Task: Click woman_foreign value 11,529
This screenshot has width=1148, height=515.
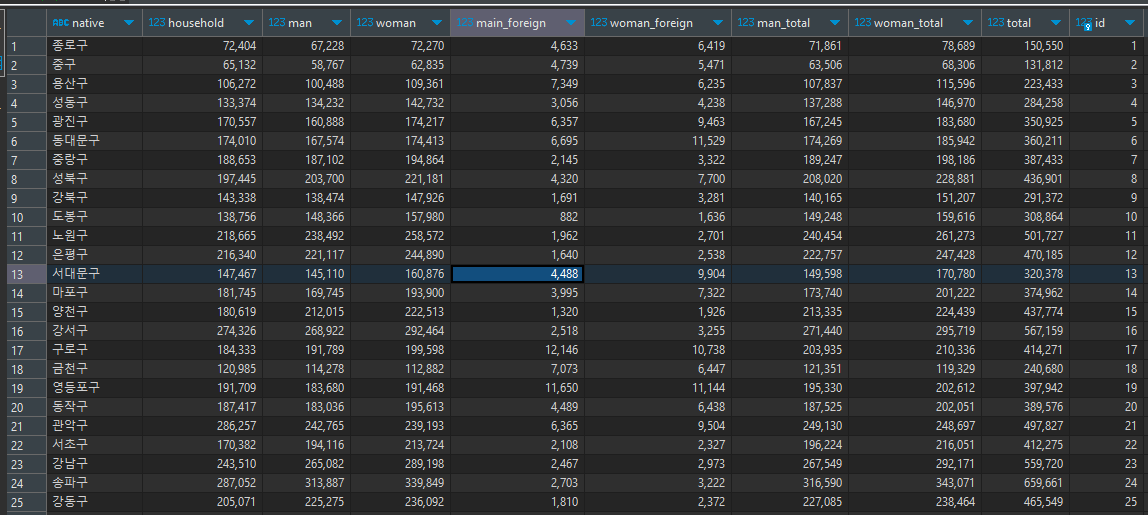Action: pos(657,141)
